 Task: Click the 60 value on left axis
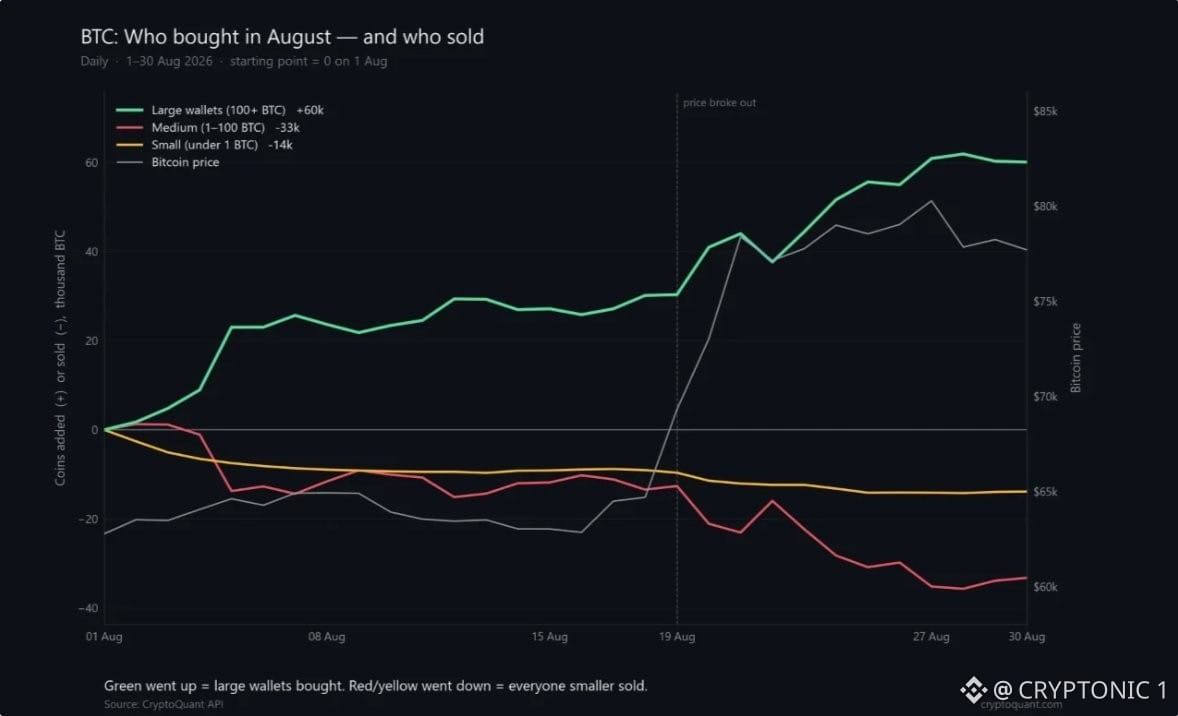pyautogui.click(x=91, y=163)
